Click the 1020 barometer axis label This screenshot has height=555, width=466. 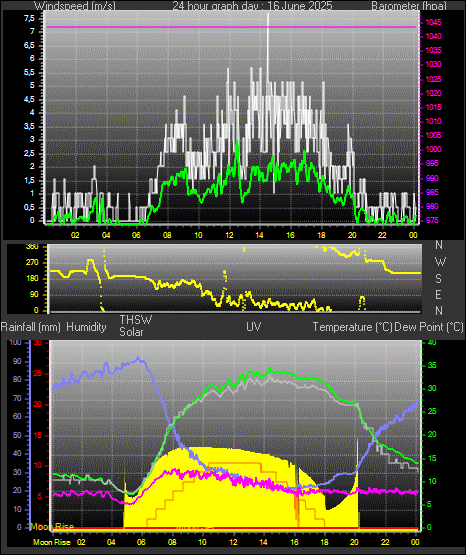[x=433, y=93]
